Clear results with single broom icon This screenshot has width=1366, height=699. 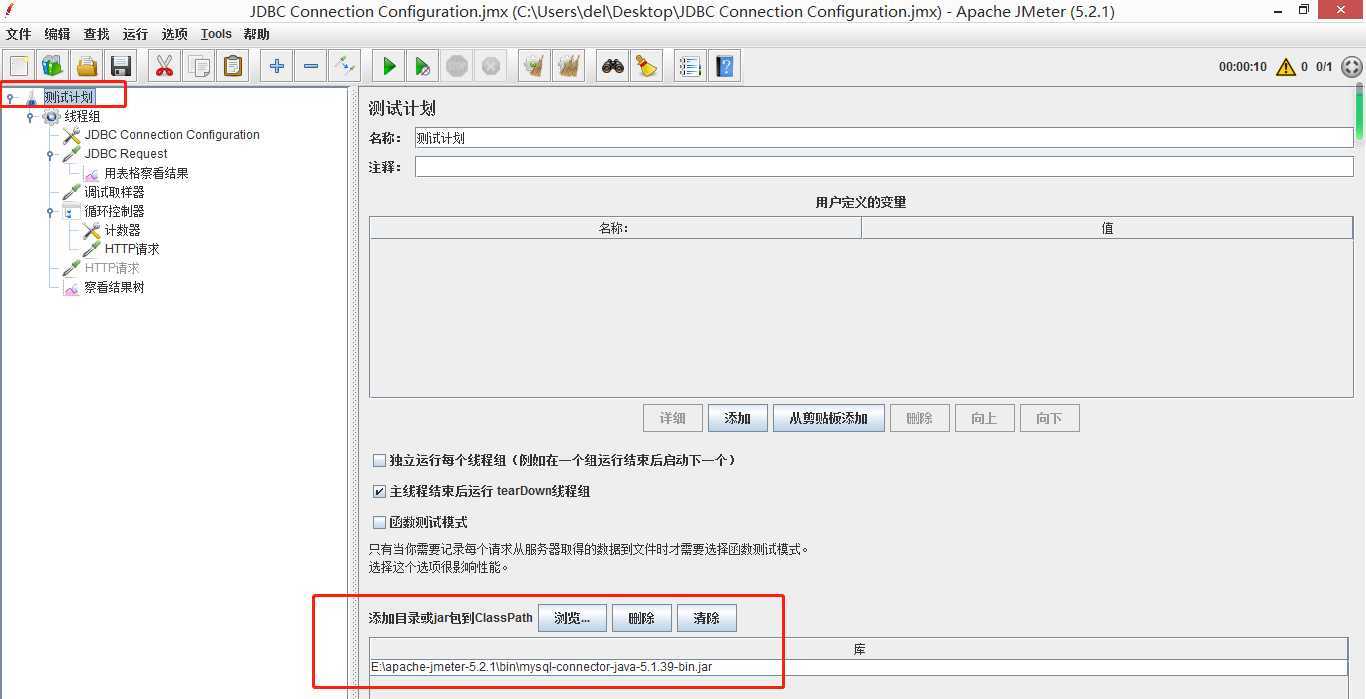point(535,66)
